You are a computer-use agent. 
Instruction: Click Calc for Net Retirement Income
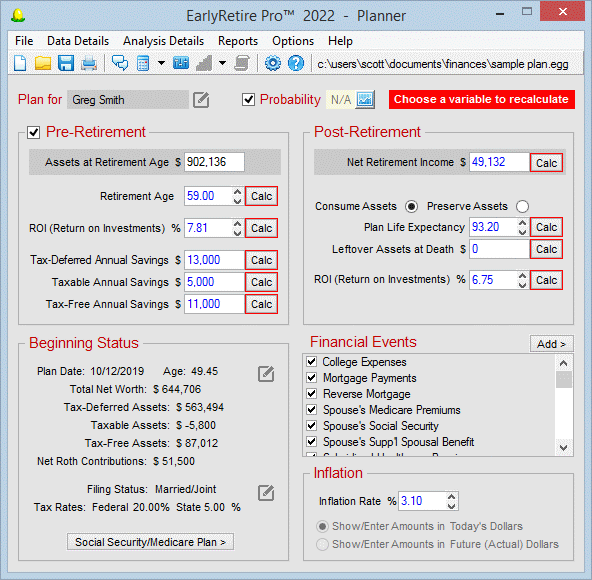546,163
